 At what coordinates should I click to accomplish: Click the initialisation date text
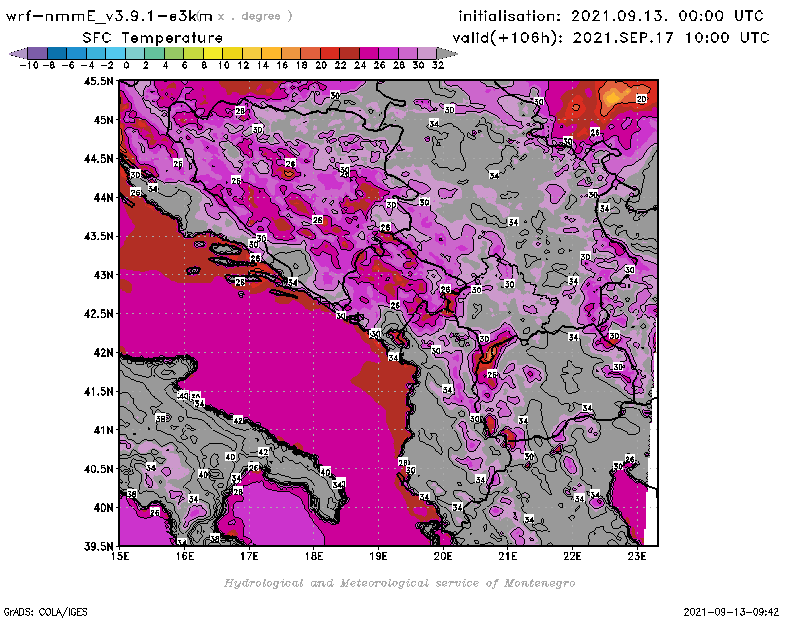click(610, 16)
